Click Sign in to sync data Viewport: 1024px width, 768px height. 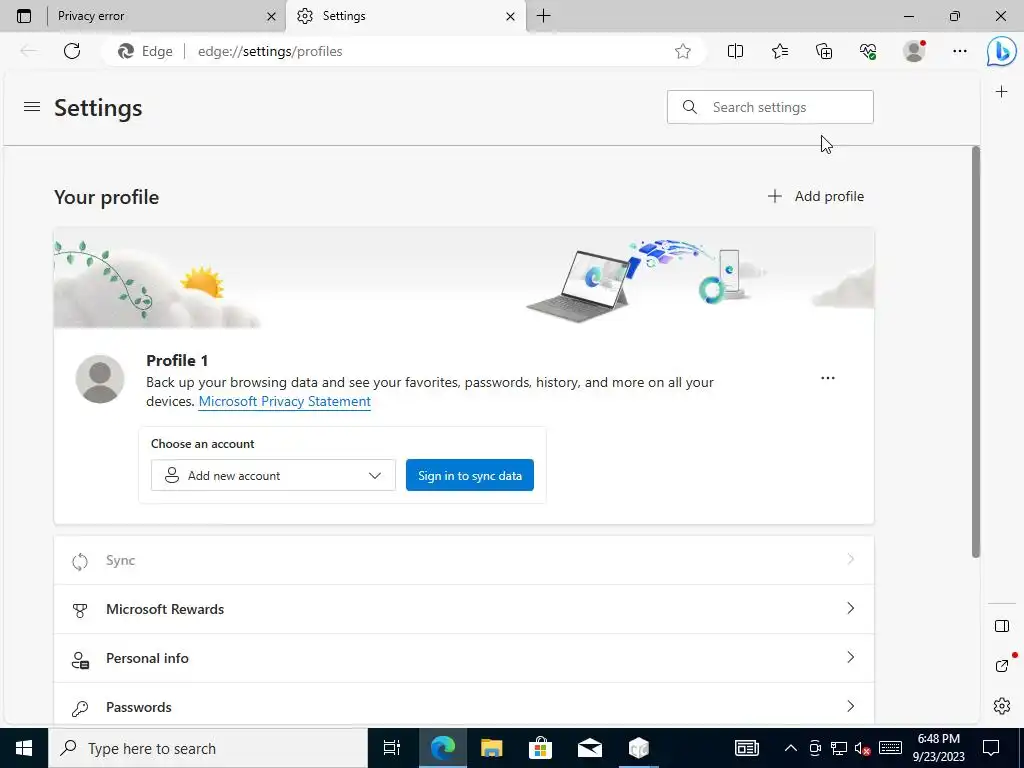click(x=470, y=475)
